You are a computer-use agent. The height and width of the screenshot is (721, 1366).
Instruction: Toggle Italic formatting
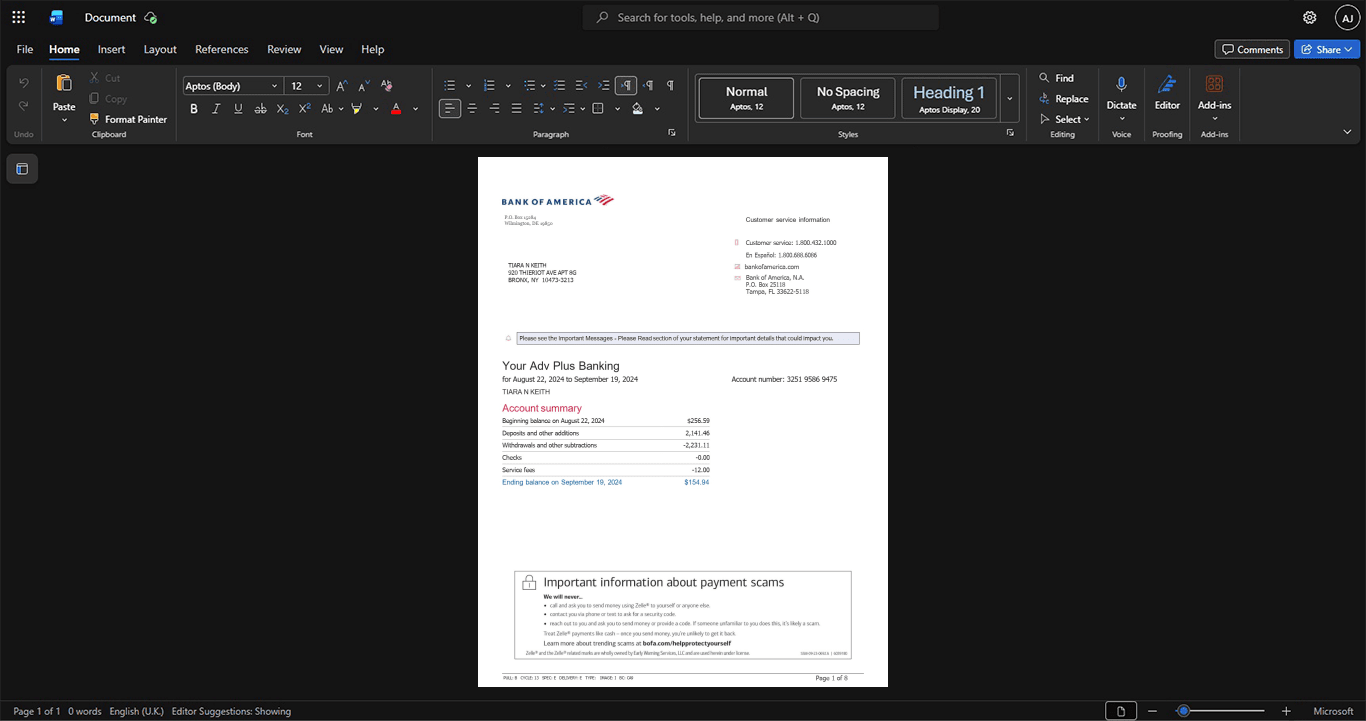pos(216,108)
